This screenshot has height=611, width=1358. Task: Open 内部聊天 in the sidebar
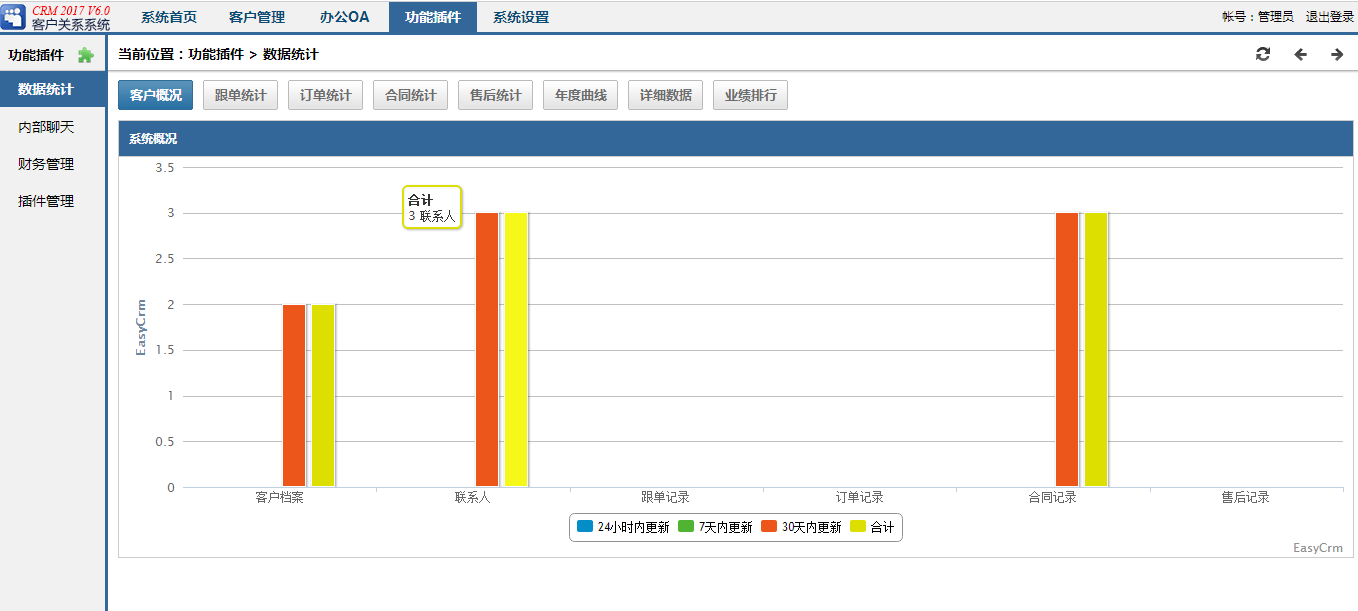coord(46,127)
